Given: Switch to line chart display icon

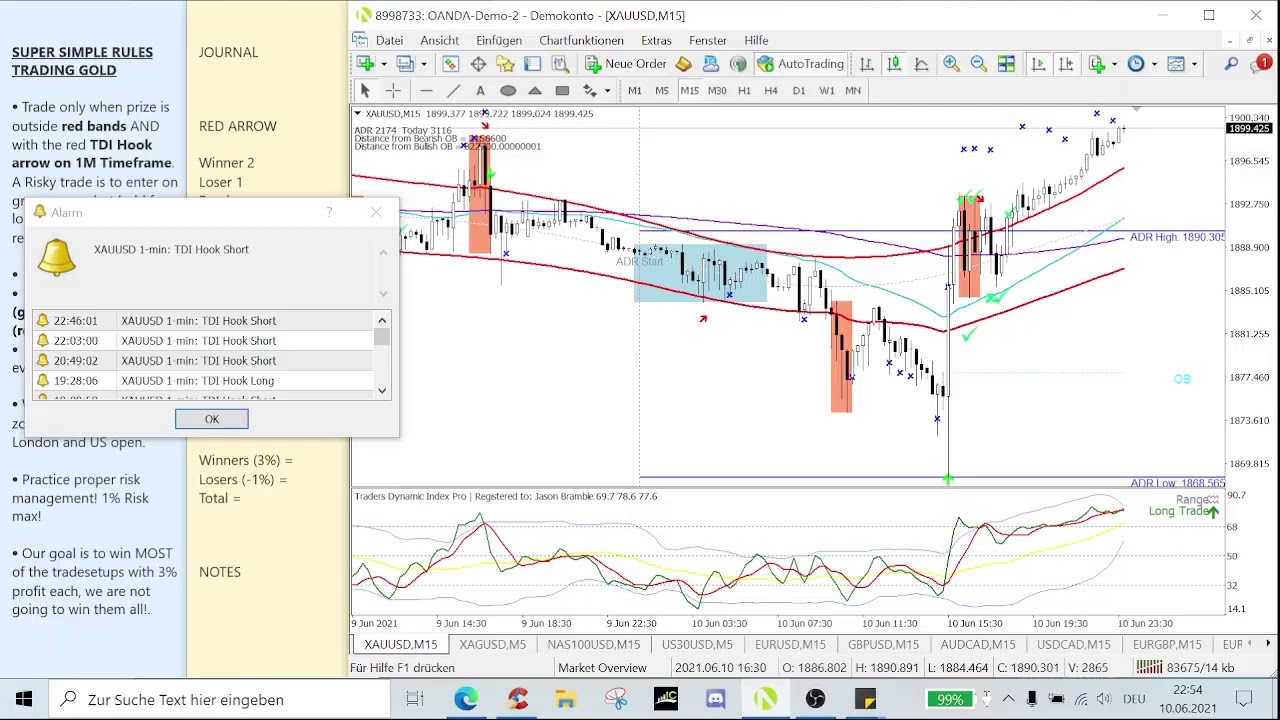Looking at the screenshot, I should [922, 64].
